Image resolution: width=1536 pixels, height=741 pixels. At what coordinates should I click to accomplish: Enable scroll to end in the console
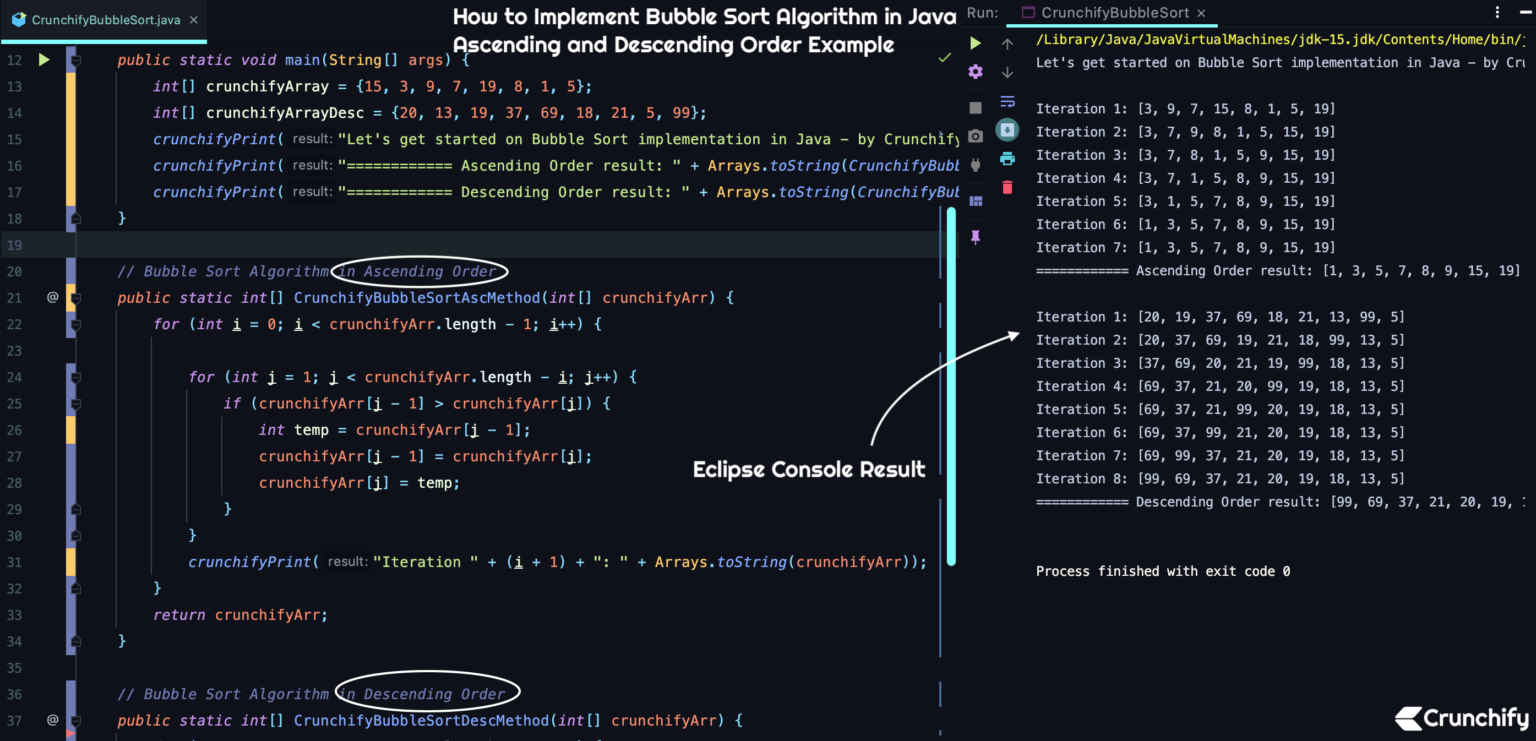coord(1007,128)
